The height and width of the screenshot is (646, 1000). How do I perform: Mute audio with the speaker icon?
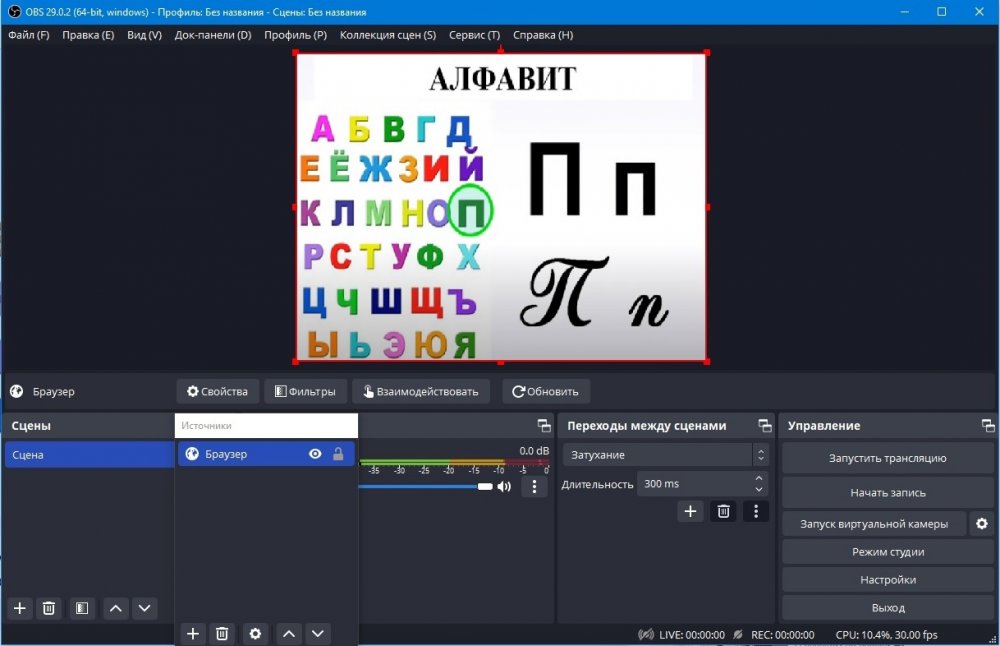pyautogui.click(x=504, y=487)
